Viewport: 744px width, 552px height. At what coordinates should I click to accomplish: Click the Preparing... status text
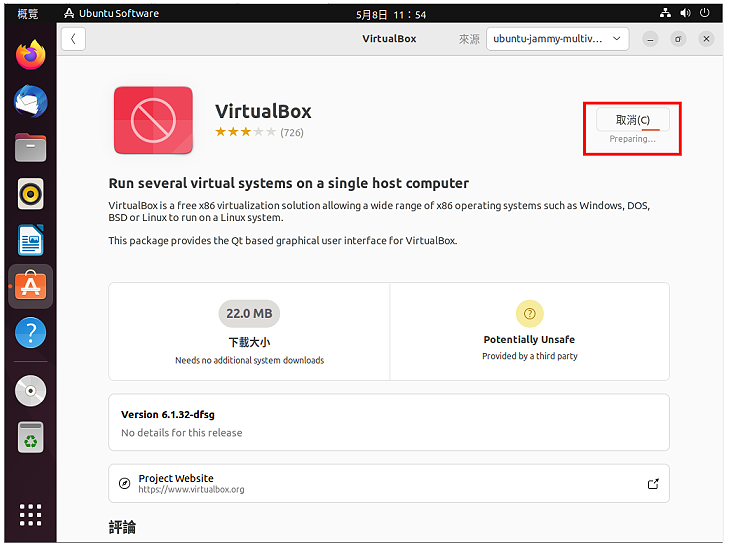point(632,139)
